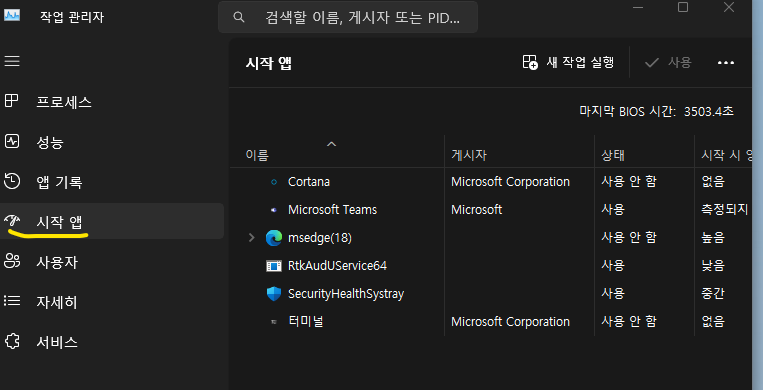Click 높음 impact value of msedge
The width and height of the screenshot is (763, 390).
(x=713, y=238)
